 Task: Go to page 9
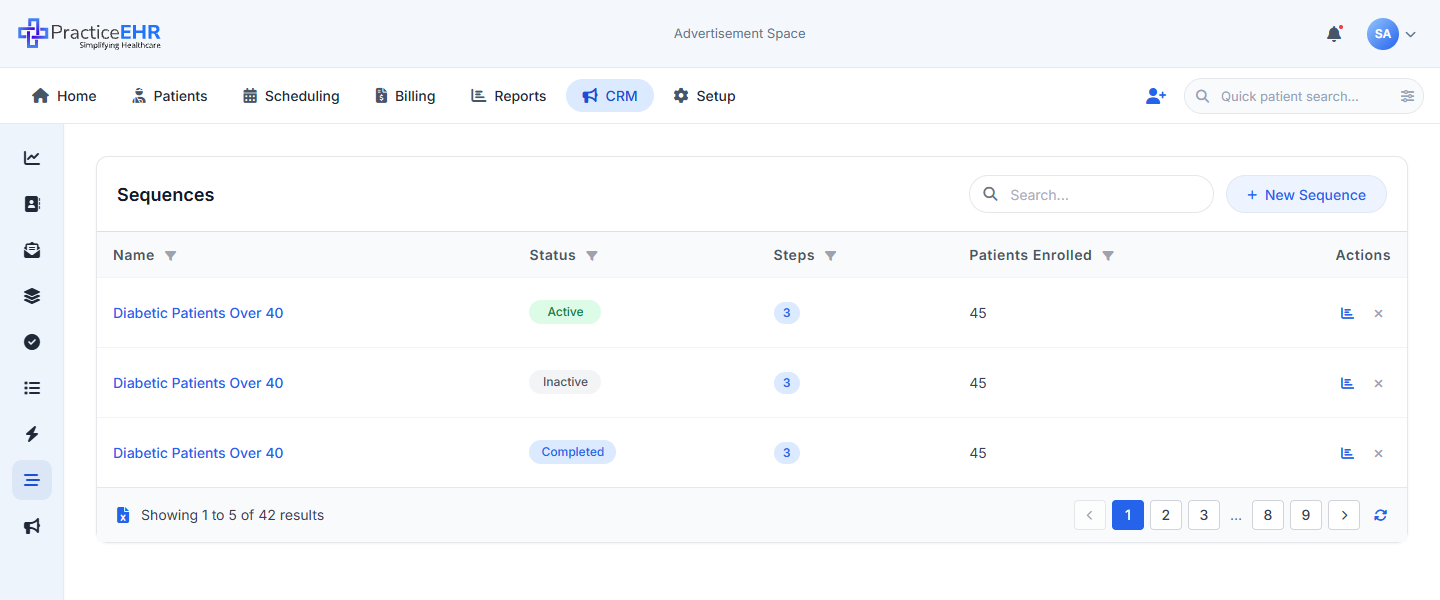tap(1306, 515)
